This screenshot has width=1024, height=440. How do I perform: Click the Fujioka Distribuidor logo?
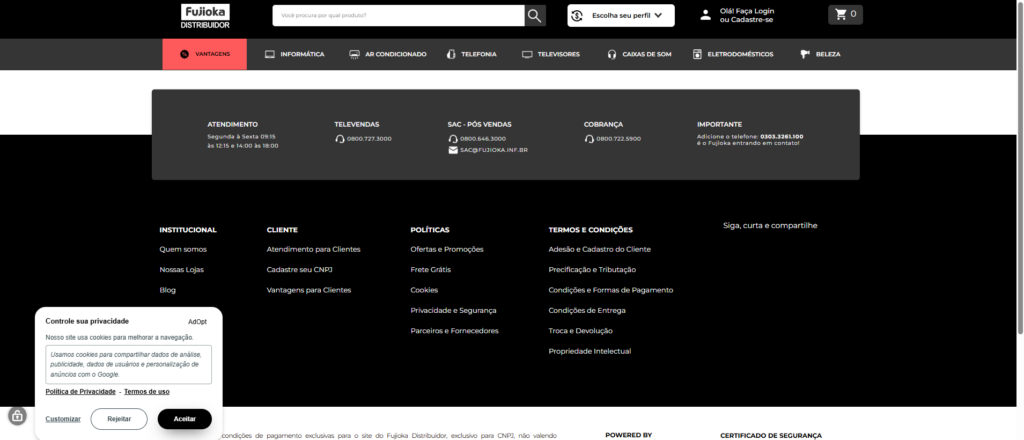pos(206,15)
